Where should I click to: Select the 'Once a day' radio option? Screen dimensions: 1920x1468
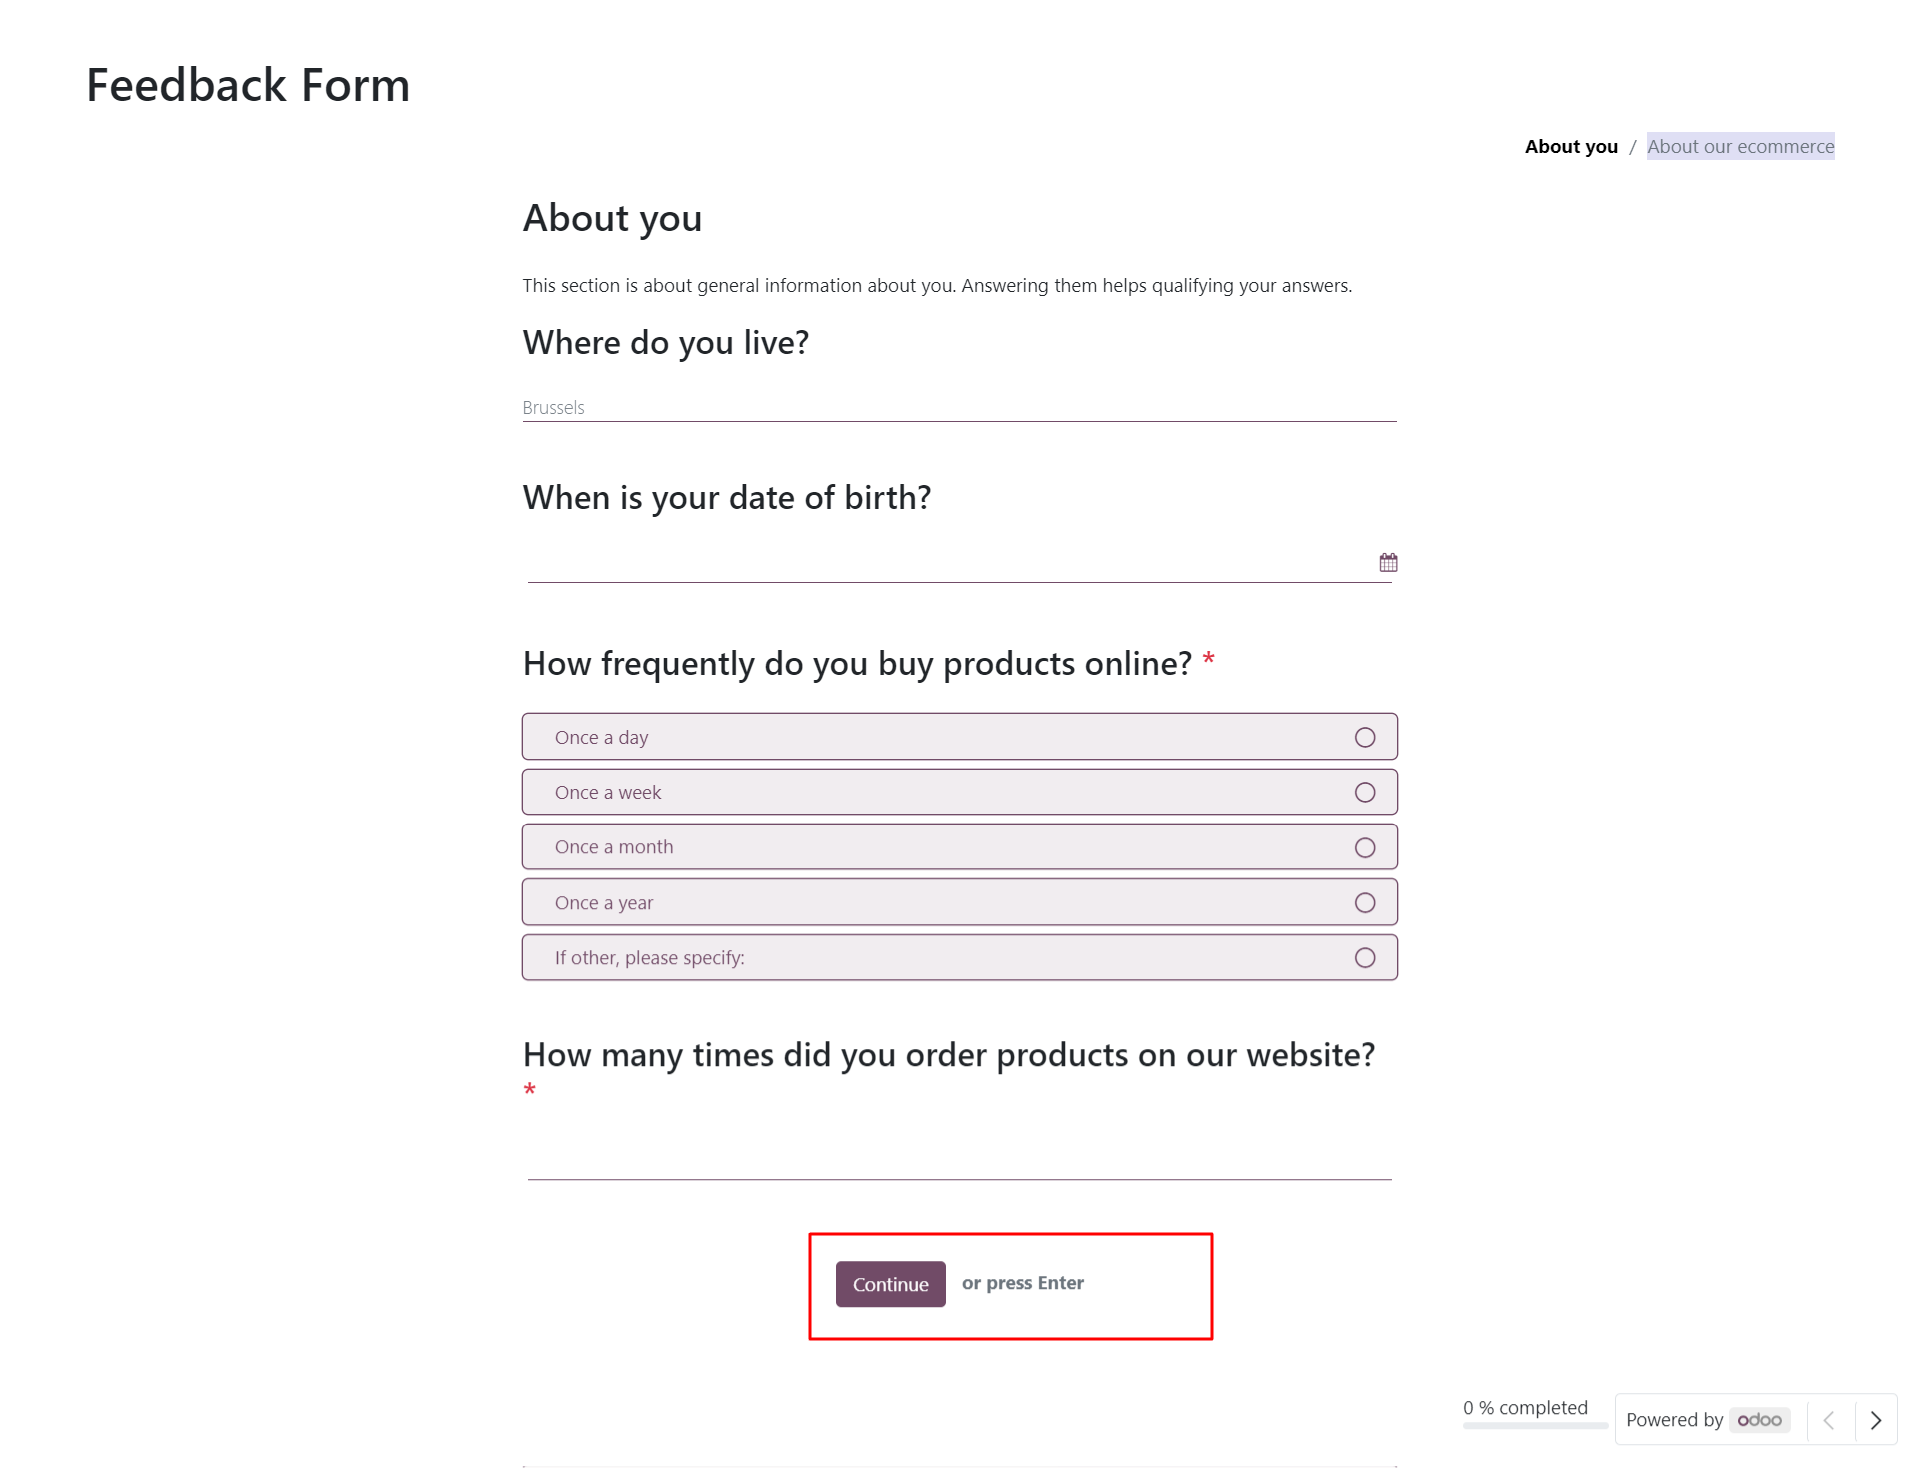click(x=959, y=737)
